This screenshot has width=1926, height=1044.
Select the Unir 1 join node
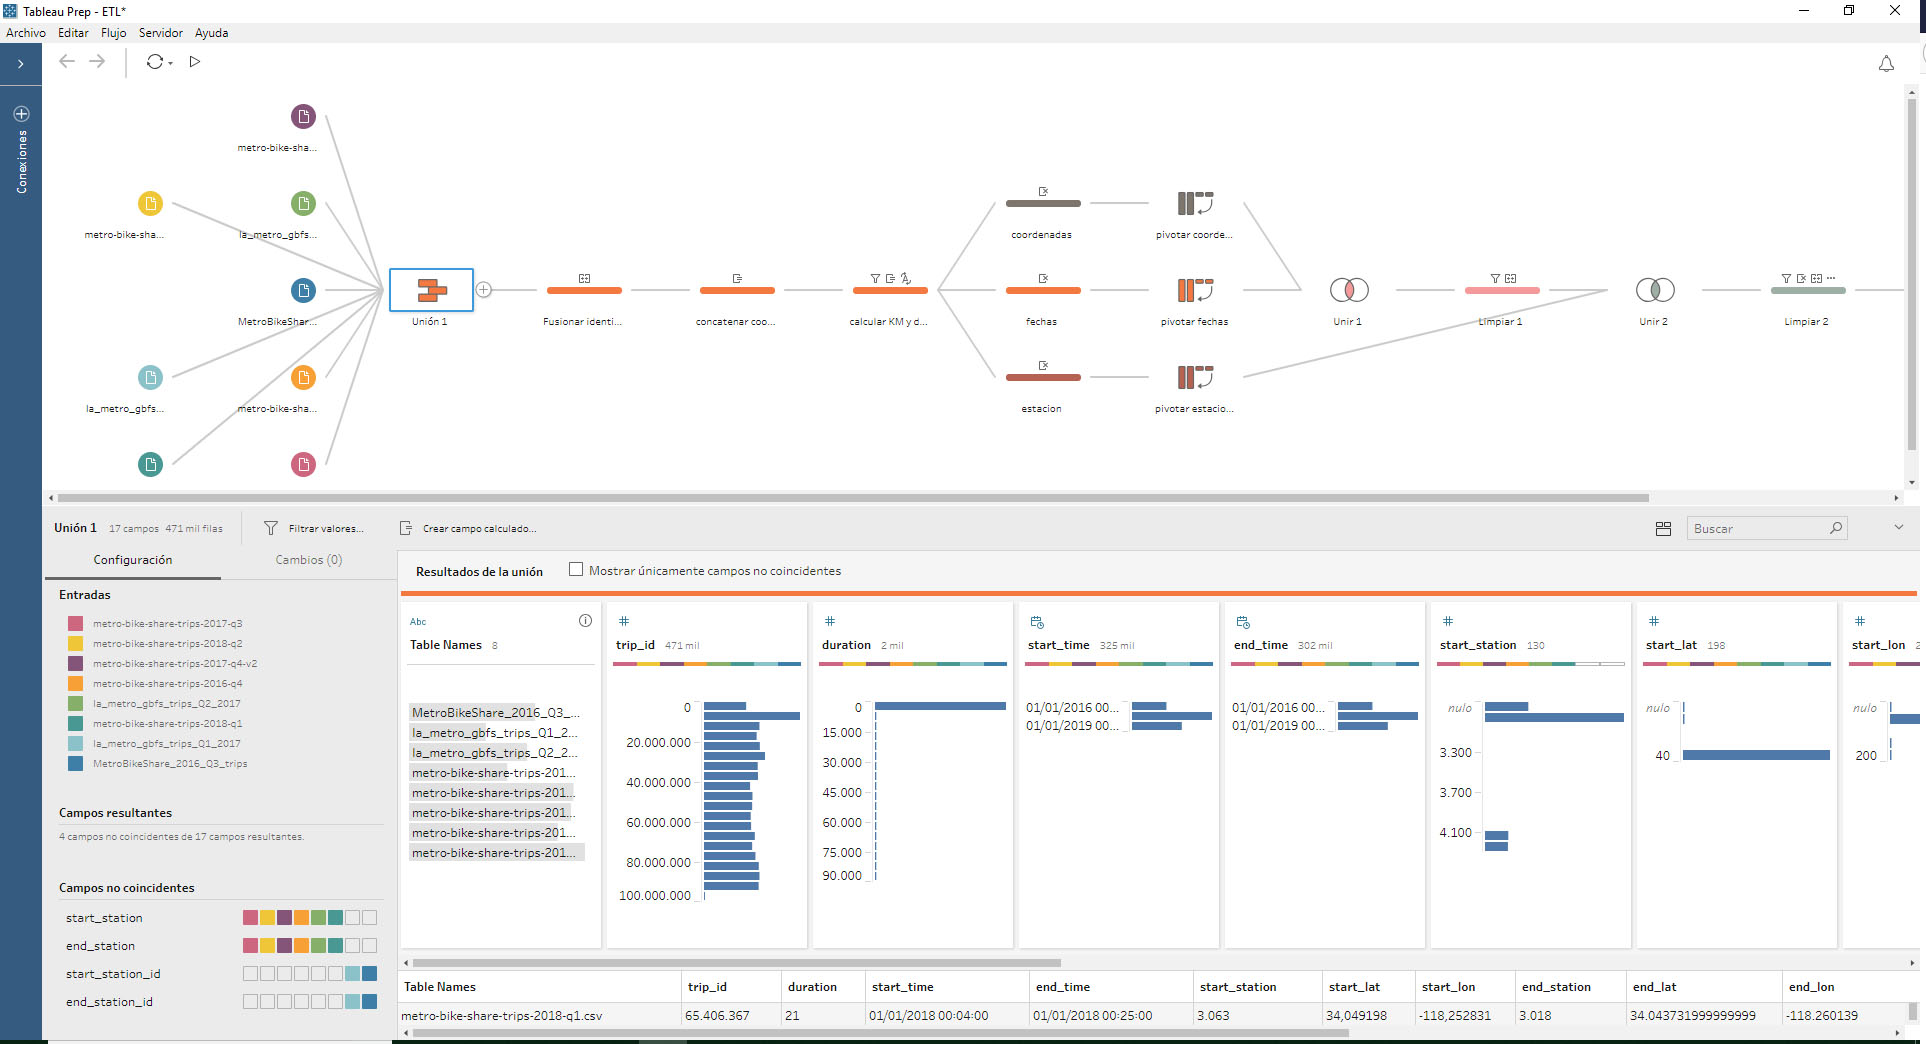1349,290
